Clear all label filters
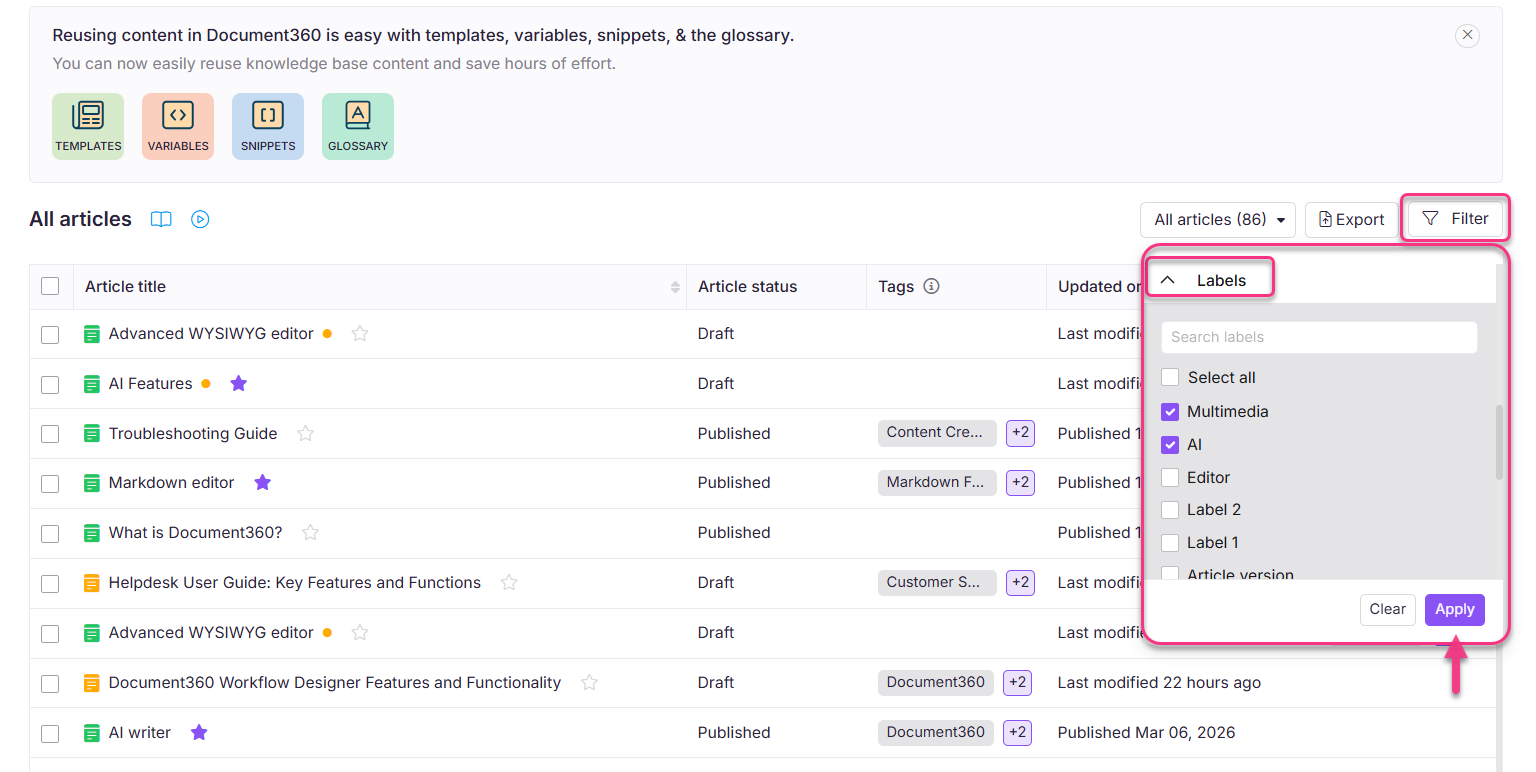Screen dimensions: 1536x772 [x=1387, y=609]
